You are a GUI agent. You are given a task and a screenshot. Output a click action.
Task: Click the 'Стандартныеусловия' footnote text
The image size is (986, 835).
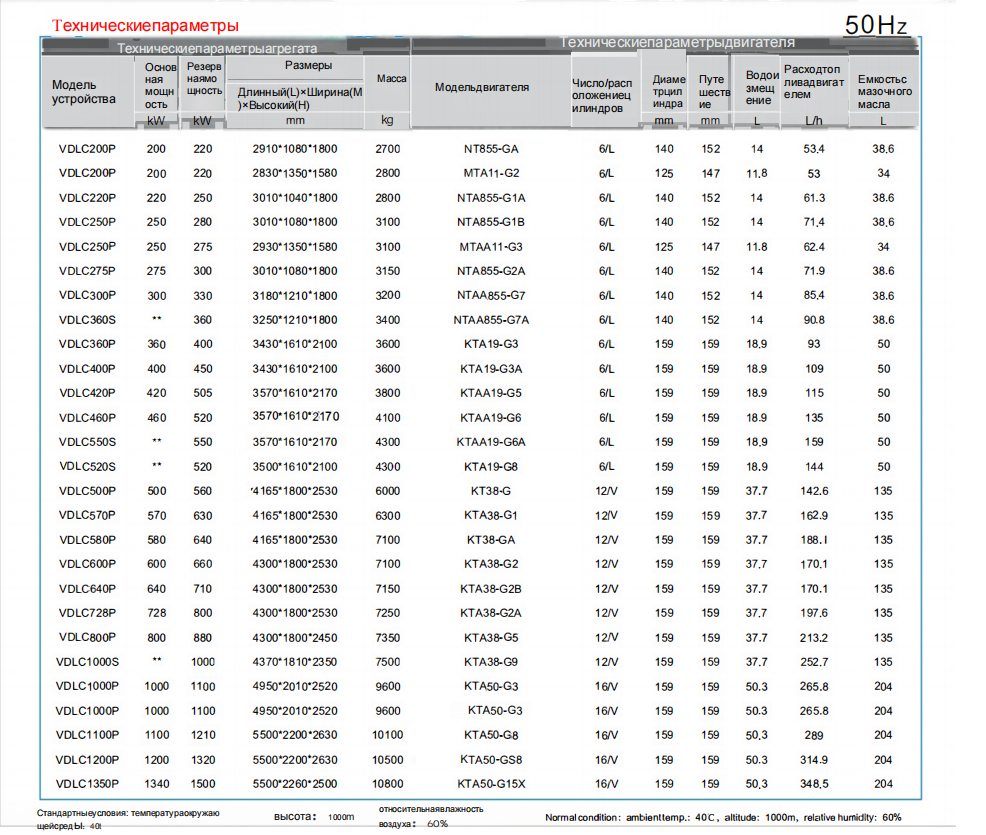[x=128, y=819]
